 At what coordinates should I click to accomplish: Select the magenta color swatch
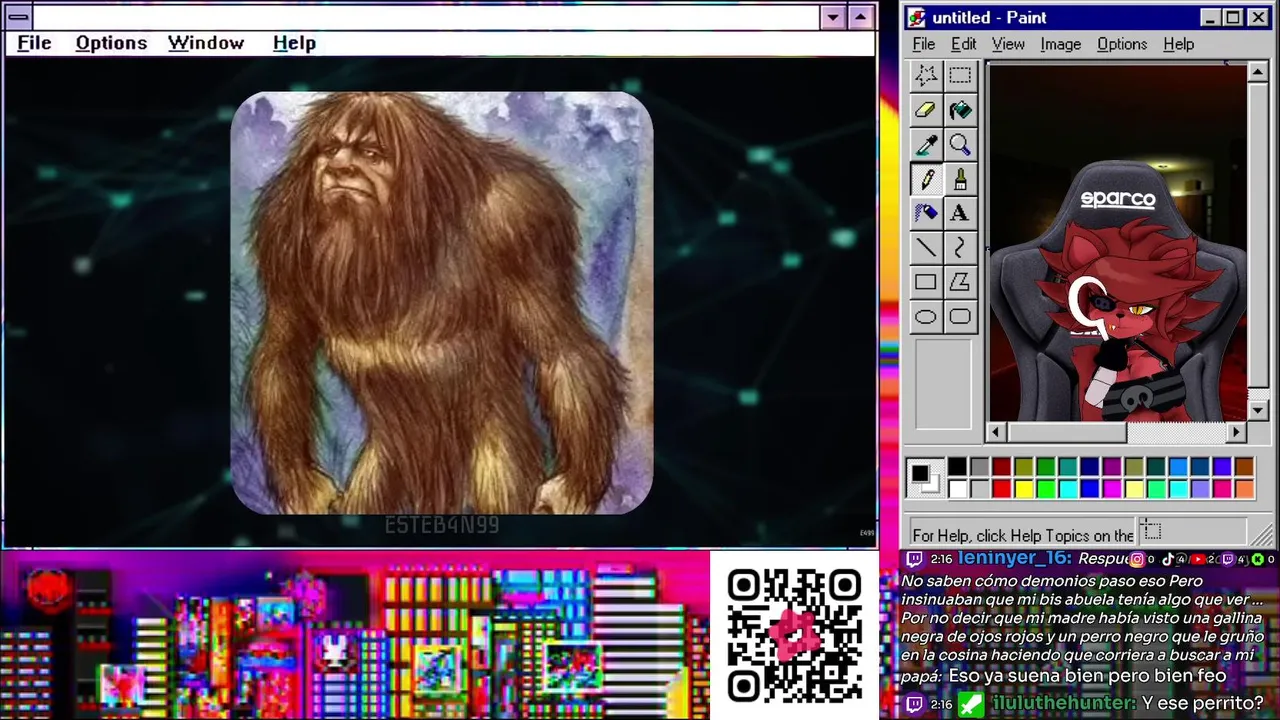tap(1111, 489)
